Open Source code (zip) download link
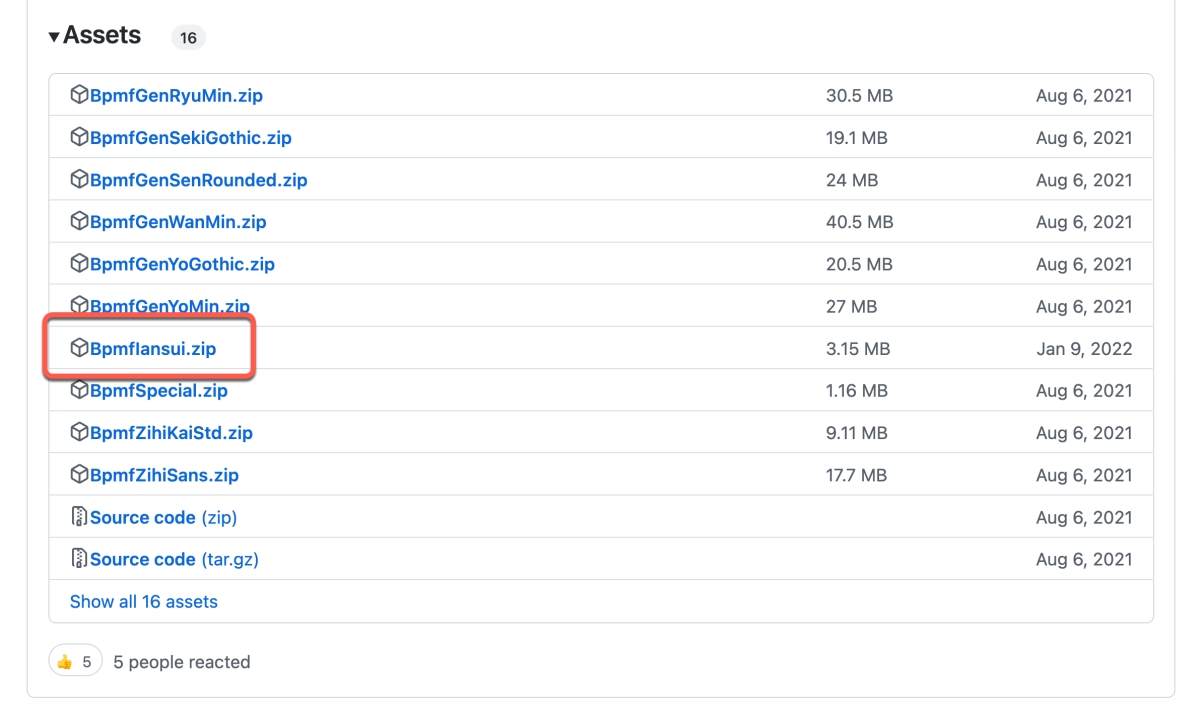The height and width of the screenshot is (714, 1200). coord(163,517)
